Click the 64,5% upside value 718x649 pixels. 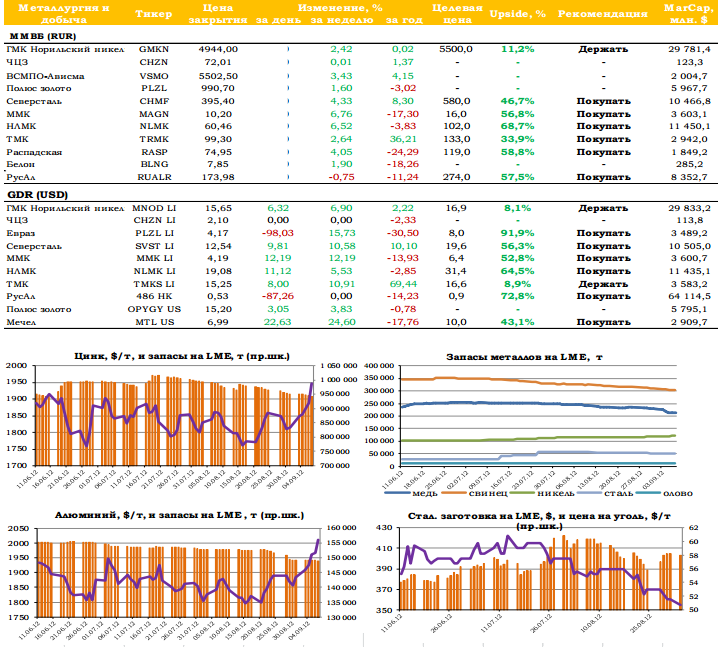[x=517, y=271]
